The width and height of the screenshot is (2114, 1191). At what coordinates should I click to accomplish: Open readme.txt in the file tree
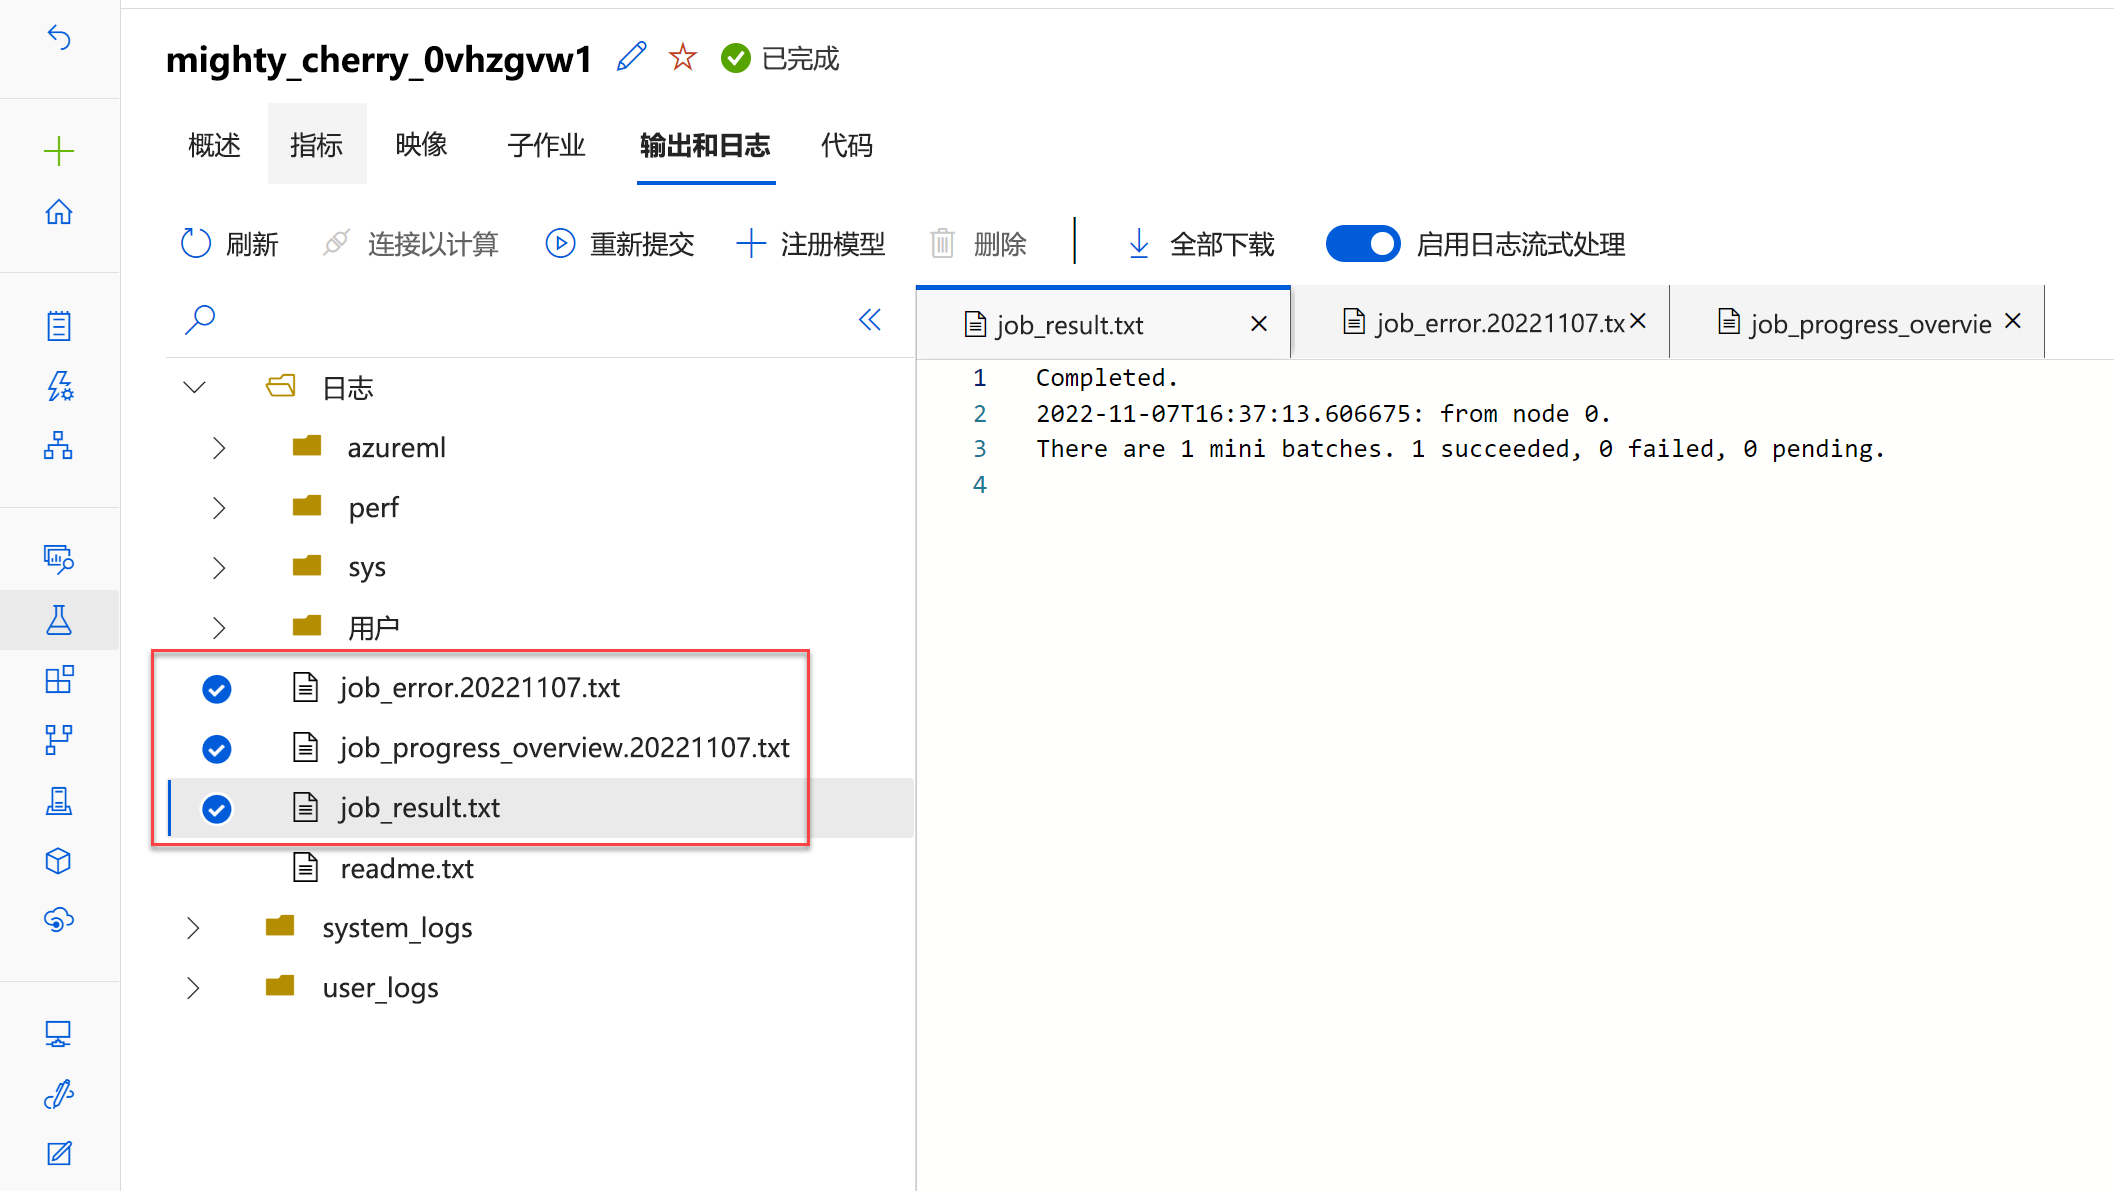pos(407,869)
